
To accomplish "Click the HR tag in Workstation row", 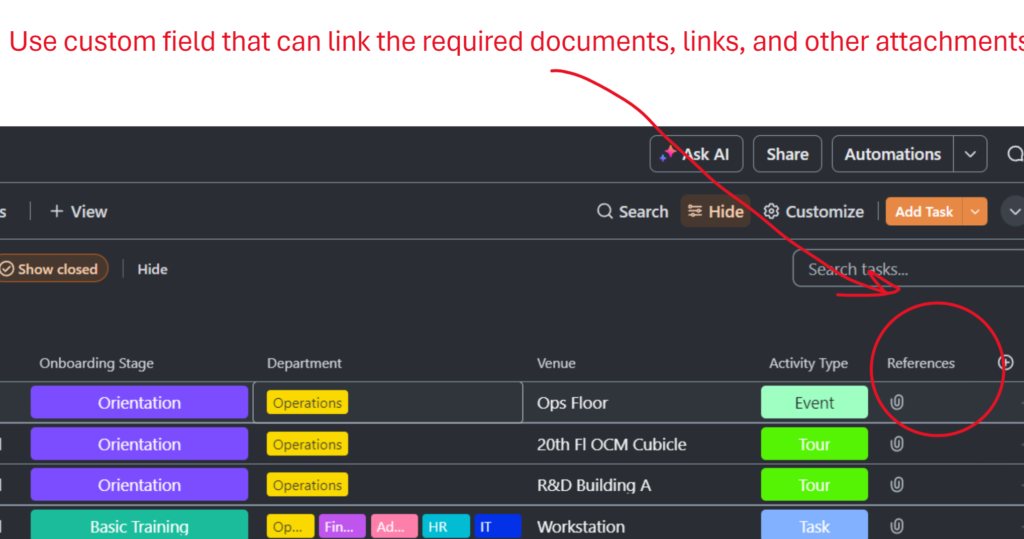I will (x=446, y=527).
